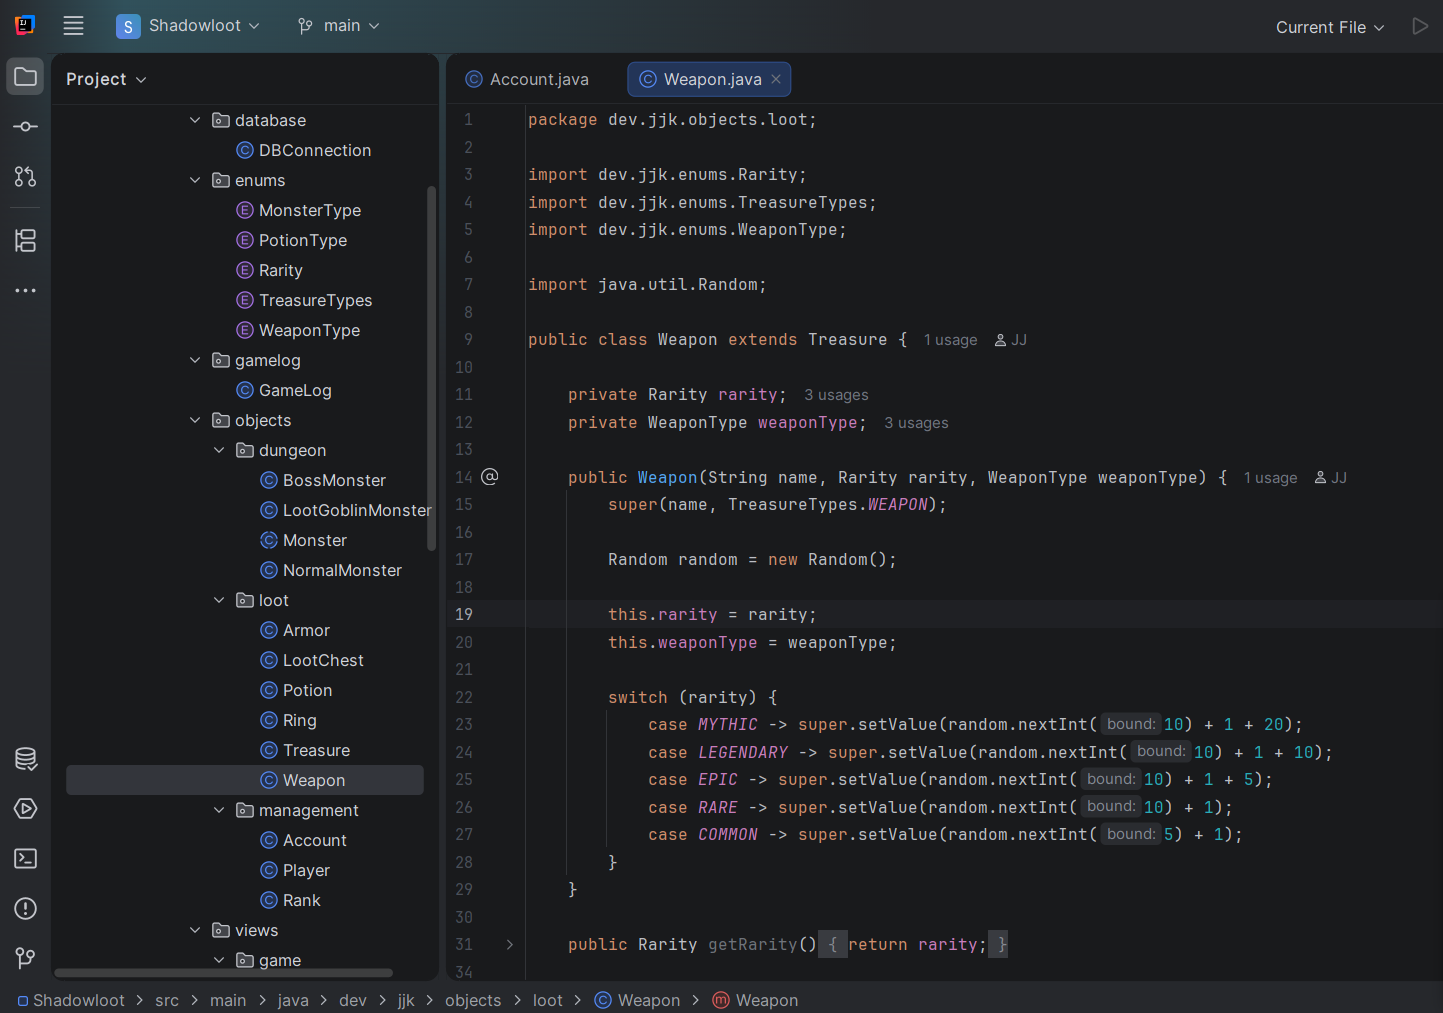Viewport: 1443px width, 1013px height.
Task: Open BossMonster class in project tree
Action: pyautogui.click(x=322, y=480)
